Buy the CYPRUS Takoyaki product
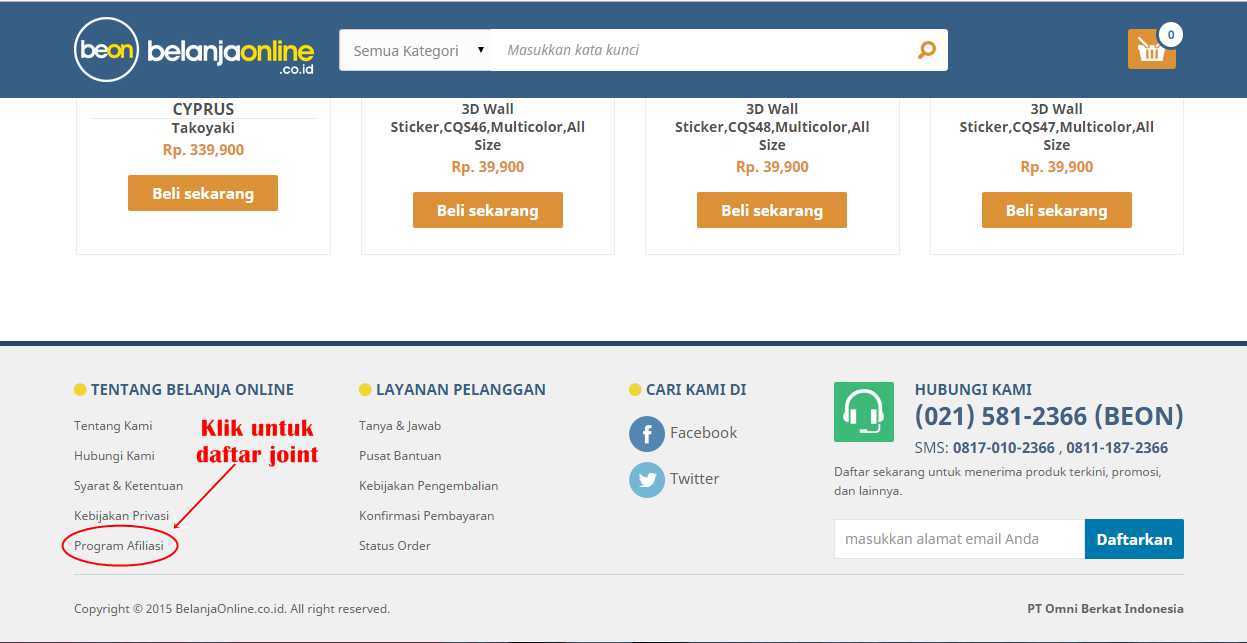Viewport: 1247px width, 643px height. 202,192
